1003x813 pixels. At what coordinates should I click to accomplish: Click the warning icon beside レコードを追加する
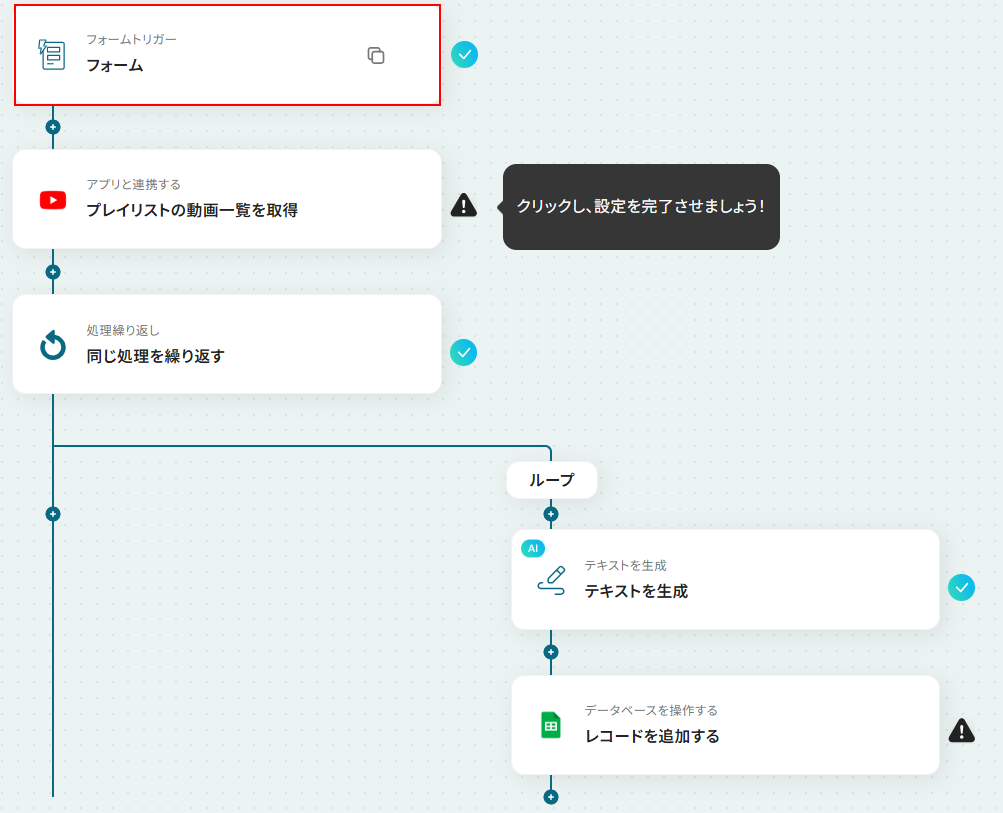point(961,730)
